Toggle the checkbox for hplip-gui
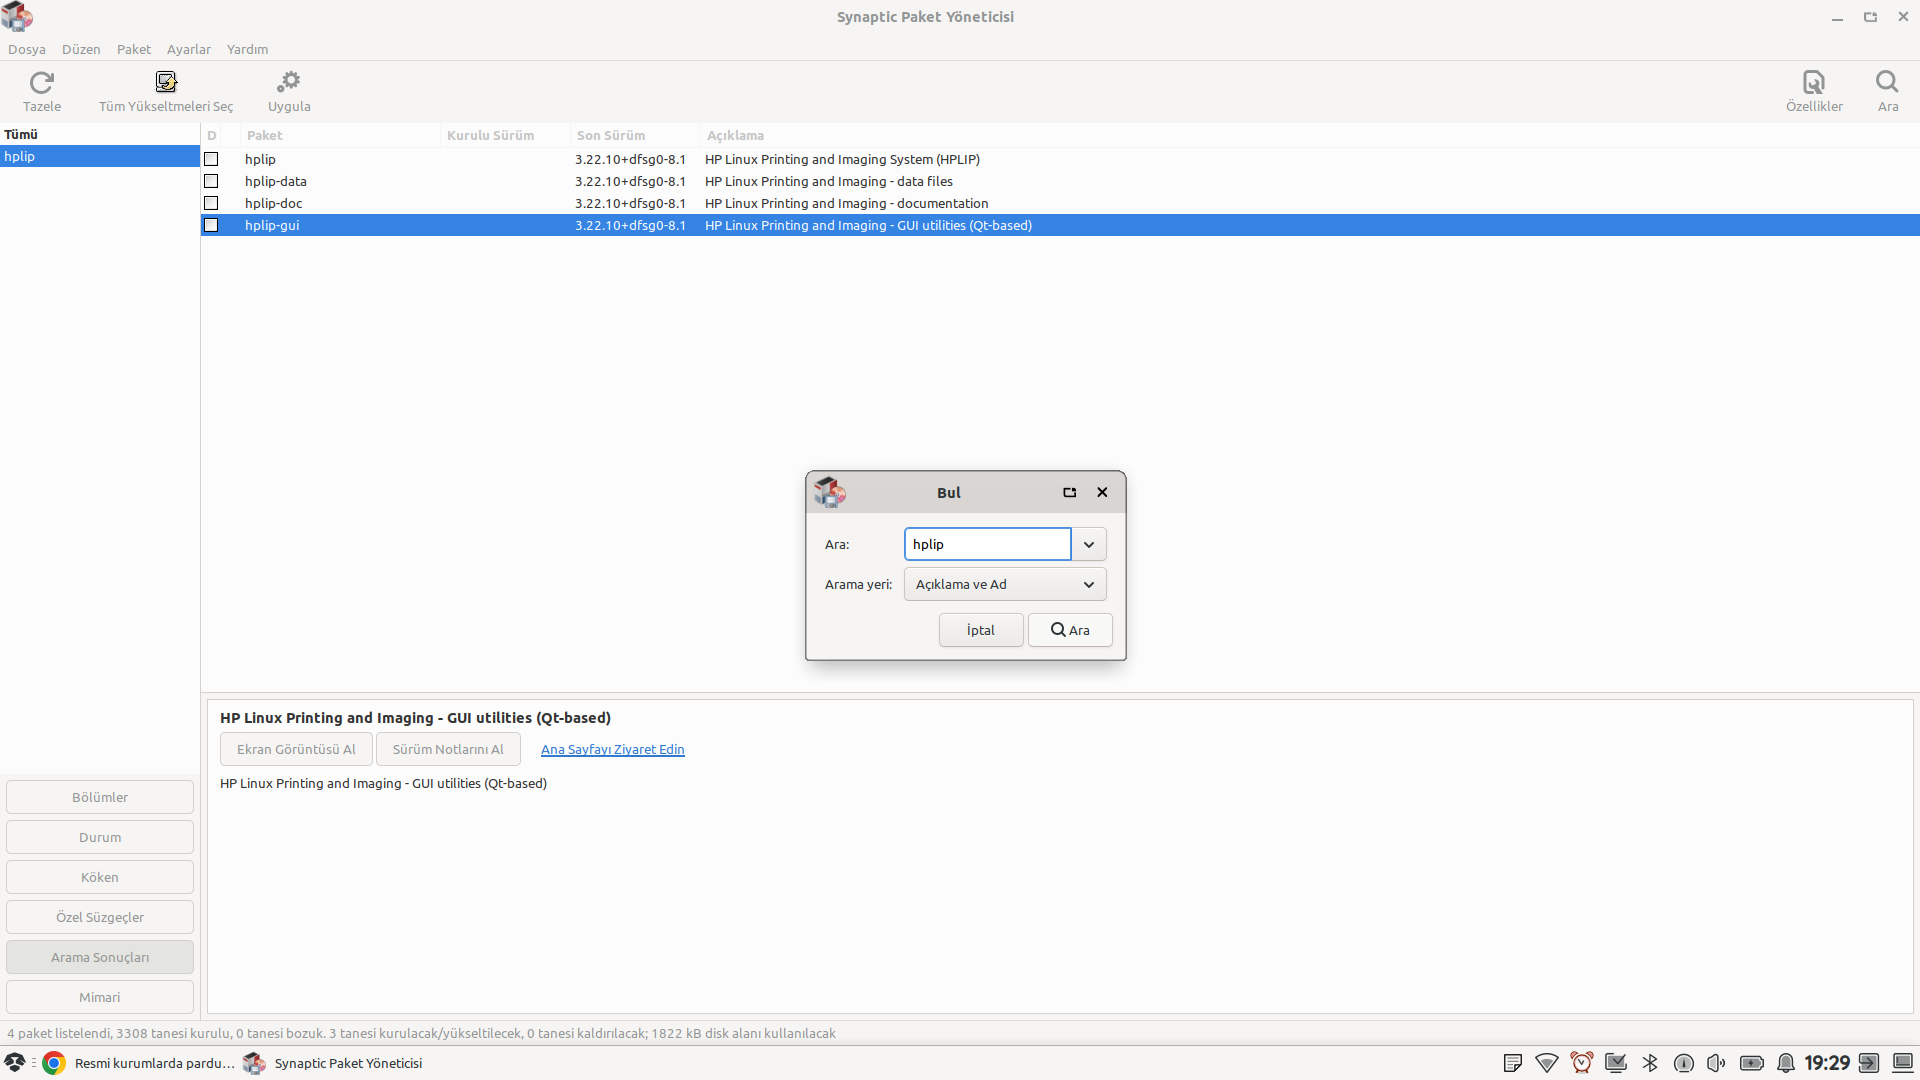This screenshot has height=1080, width=1920. (x=211, y=225)
